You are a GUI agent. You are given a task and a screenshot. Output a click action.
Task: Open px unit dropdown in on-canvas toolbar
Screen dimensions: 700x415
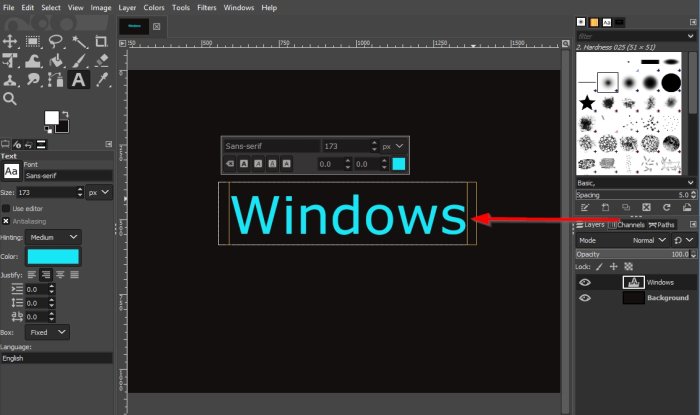pos(393,146)
